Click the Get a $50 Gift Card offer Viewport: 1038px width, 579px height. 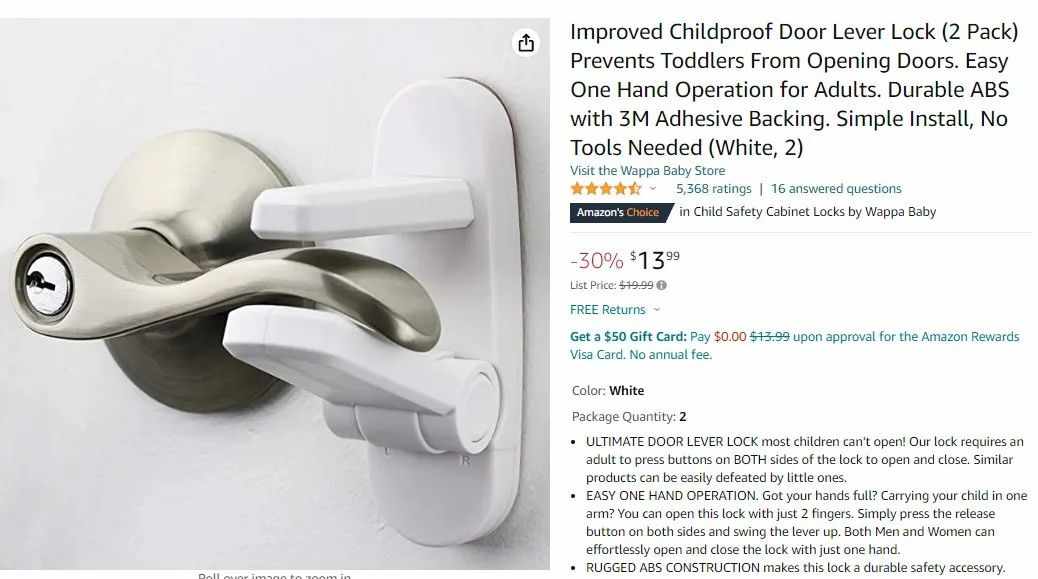[628, 336]
